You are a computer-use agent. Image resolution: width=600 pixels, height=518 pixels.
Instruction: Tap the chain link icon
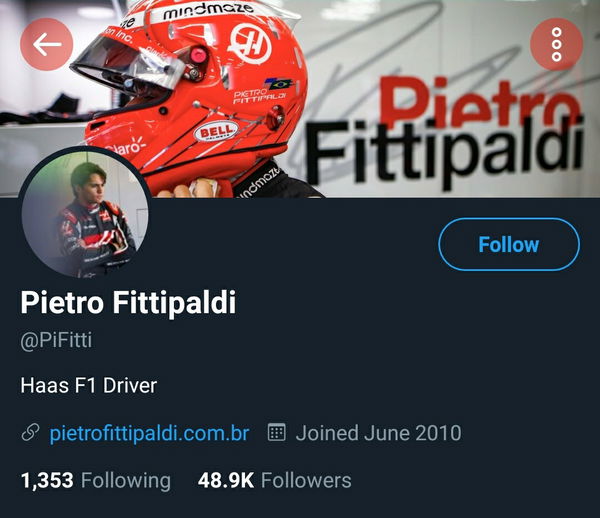[x=30, y=433]
